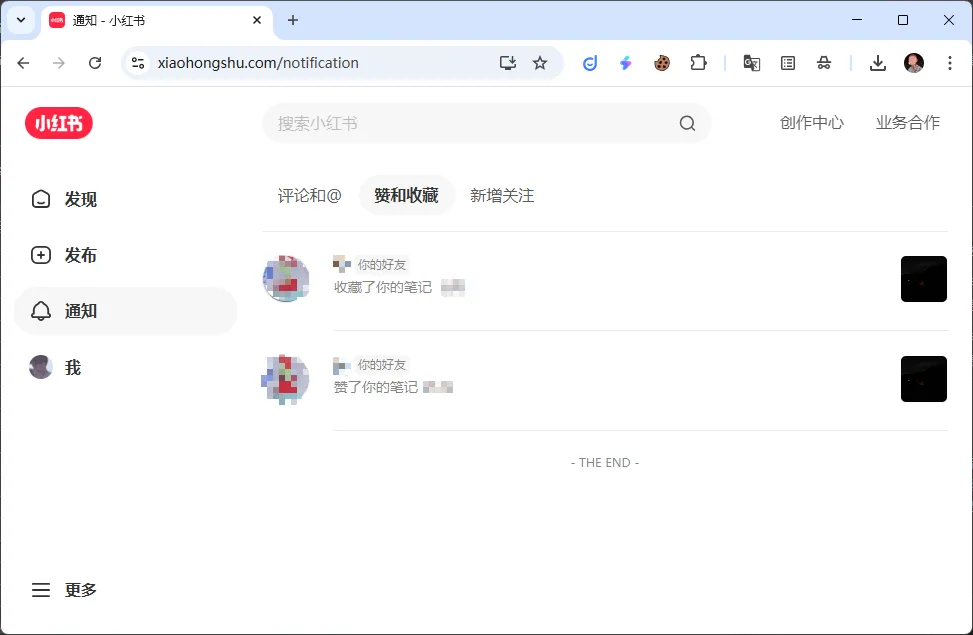Switch to the 评论和@ tab

pyautogui.click(x=309, y=195)
